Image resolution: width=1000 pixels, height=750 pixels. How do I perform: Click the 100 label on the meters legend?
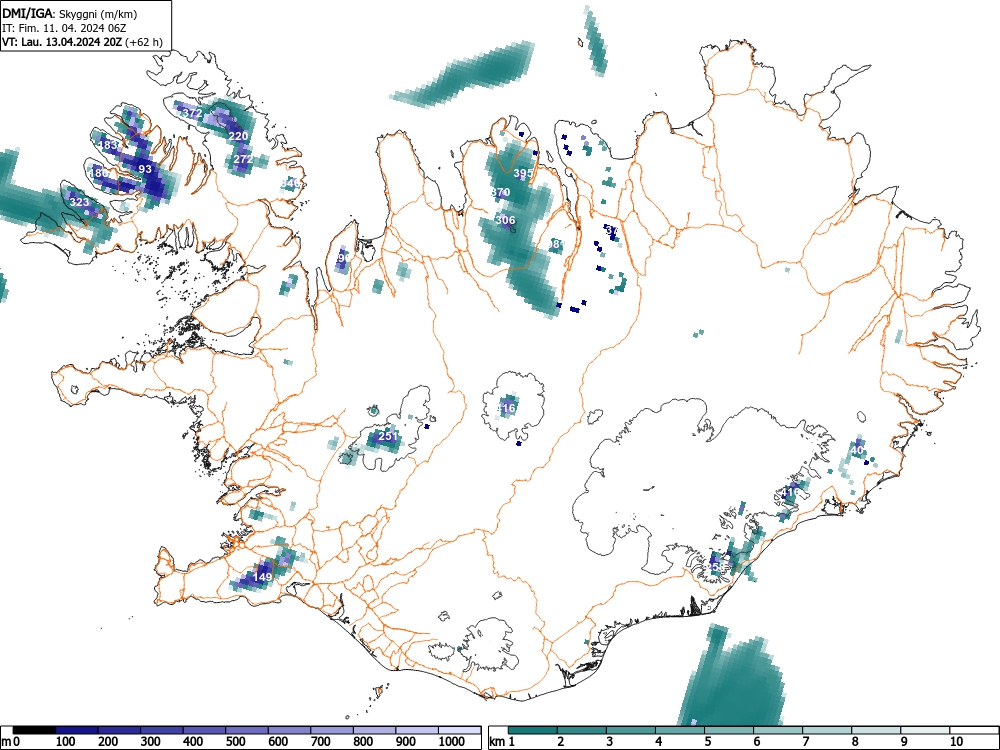66,742
